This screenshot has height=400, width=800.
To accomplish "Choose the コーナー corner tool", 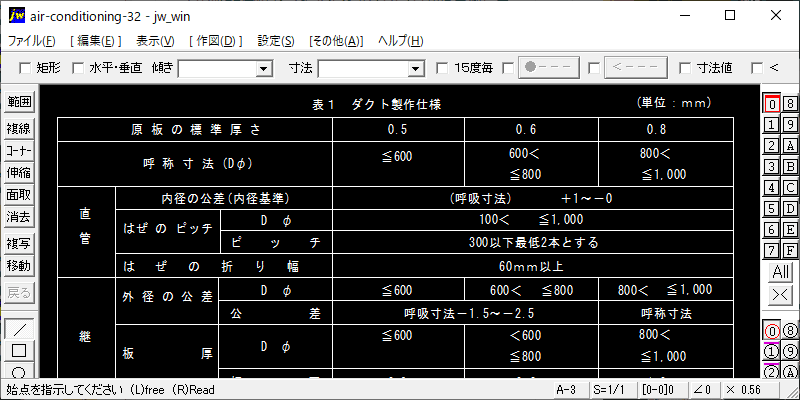I will point(20,150).
